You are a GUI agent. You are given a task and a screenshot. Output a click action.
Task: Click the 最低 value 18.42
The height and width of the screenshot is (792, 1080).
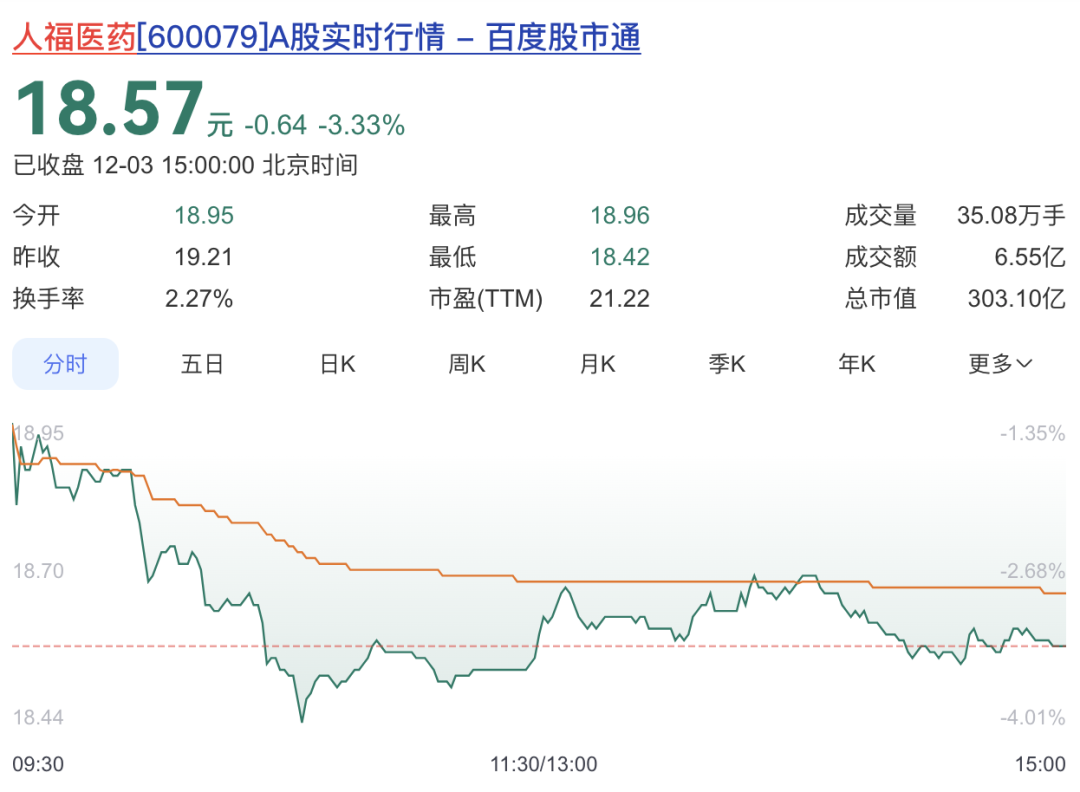click(620, 257)
